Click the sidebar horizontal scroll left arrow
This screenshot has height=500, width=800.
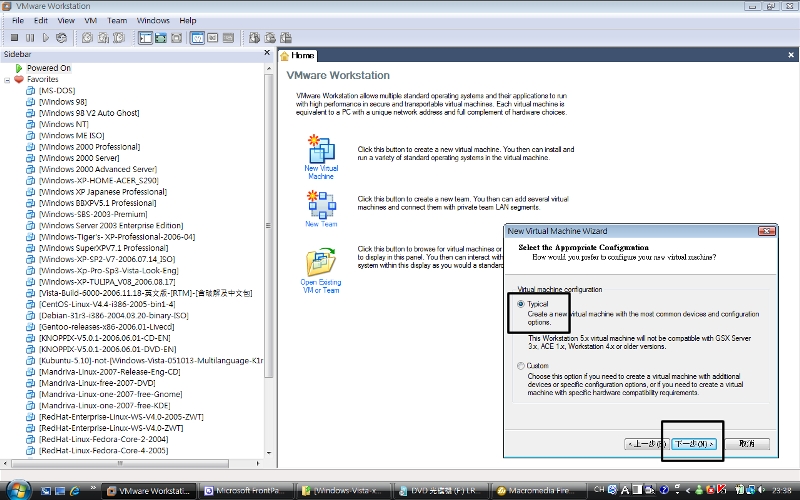click(x=5, y=463)
